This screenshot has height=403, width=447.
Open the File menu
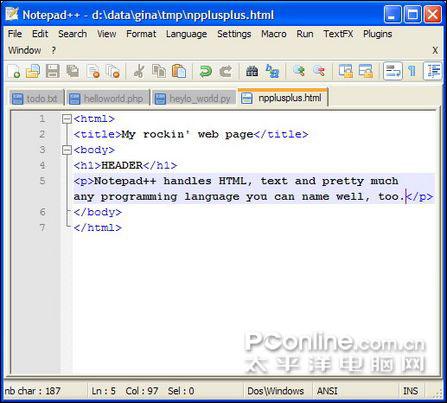click(x=15, y=34)
